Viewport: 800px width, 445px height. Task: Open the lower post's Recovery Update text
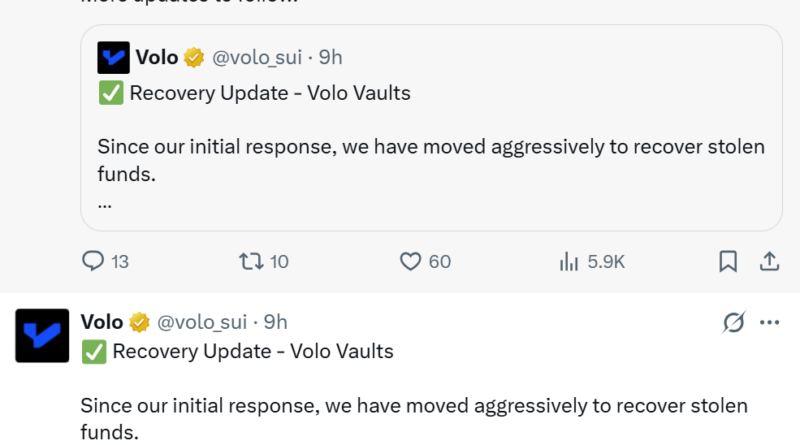(x=252, y=351)
